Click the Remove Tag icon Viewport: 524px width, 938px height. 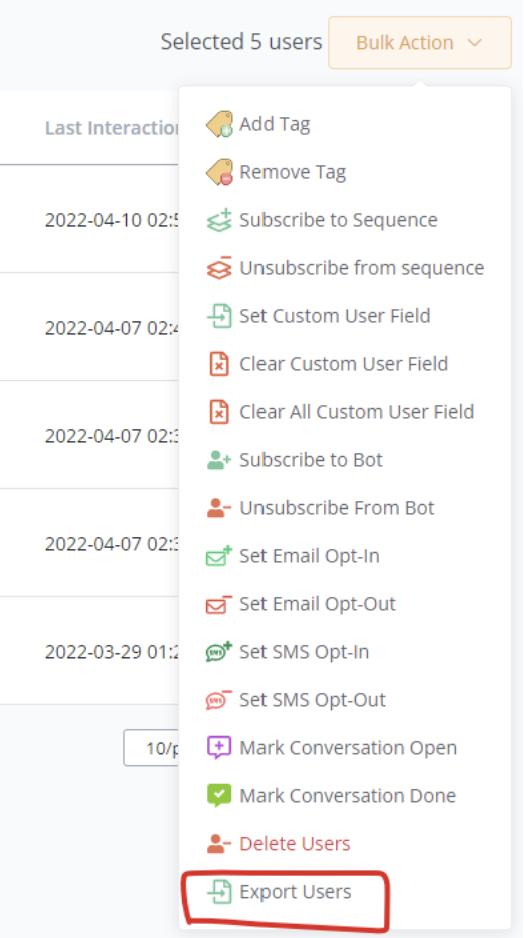219,172
